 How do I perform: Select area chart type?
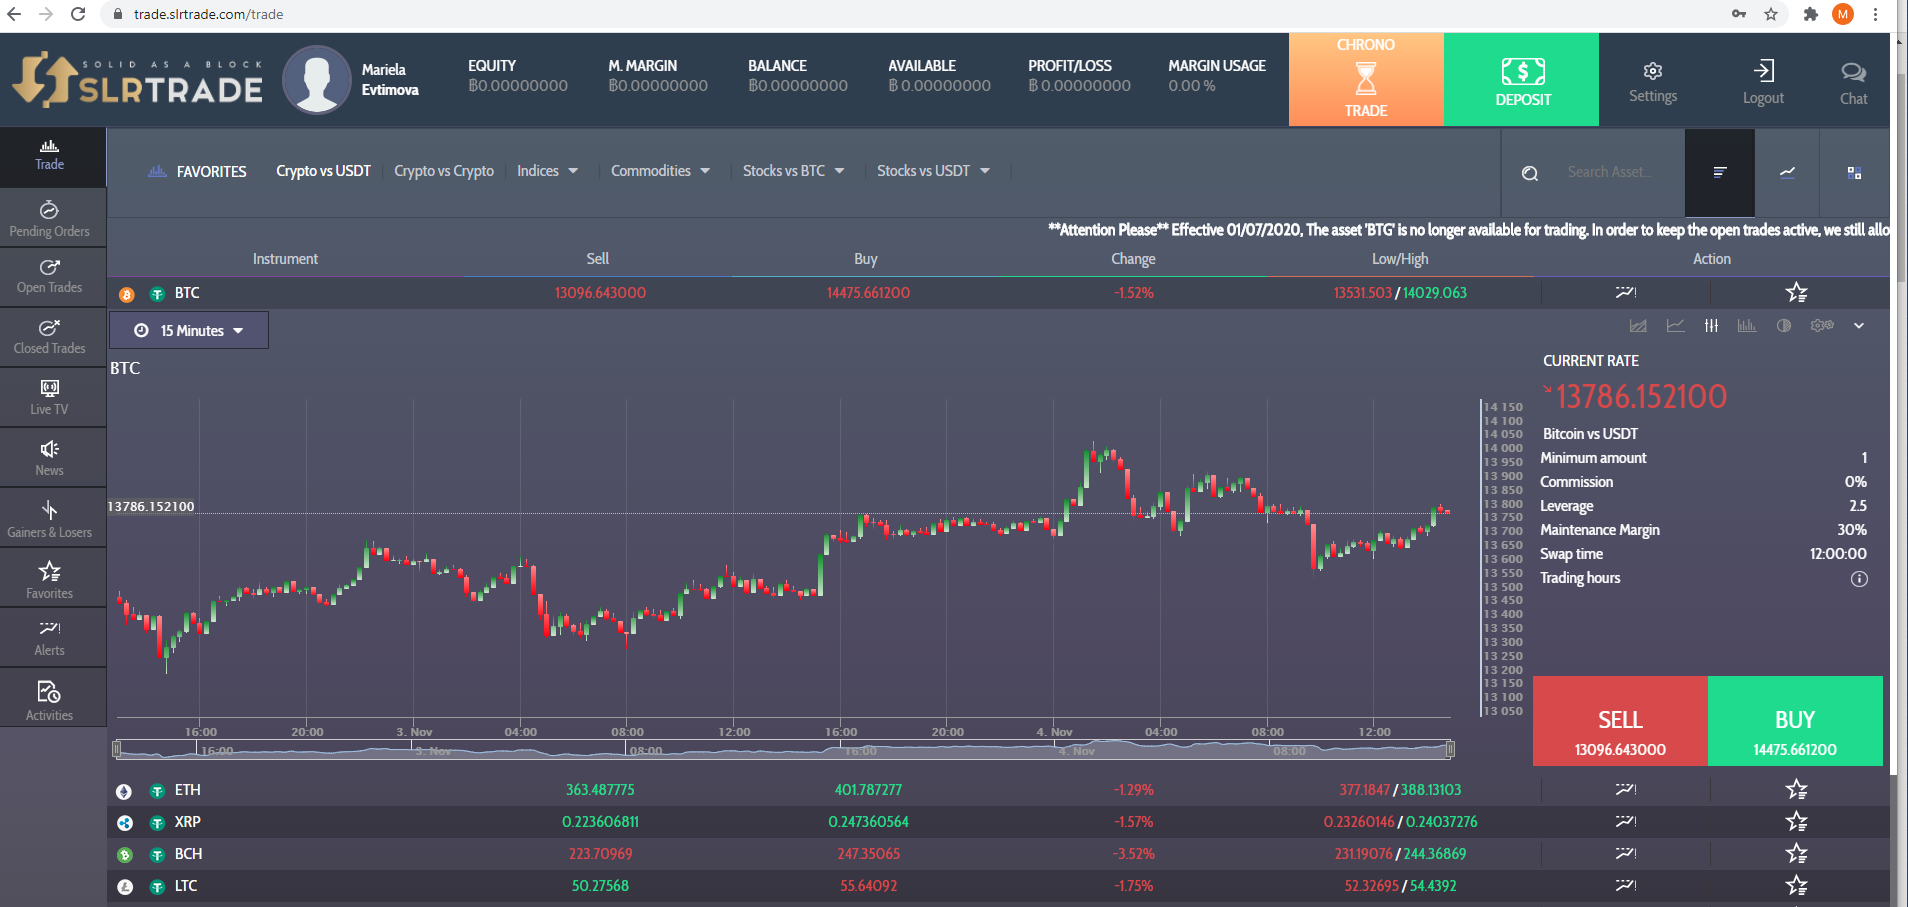pyautogui.click(x=1638, y=326)
